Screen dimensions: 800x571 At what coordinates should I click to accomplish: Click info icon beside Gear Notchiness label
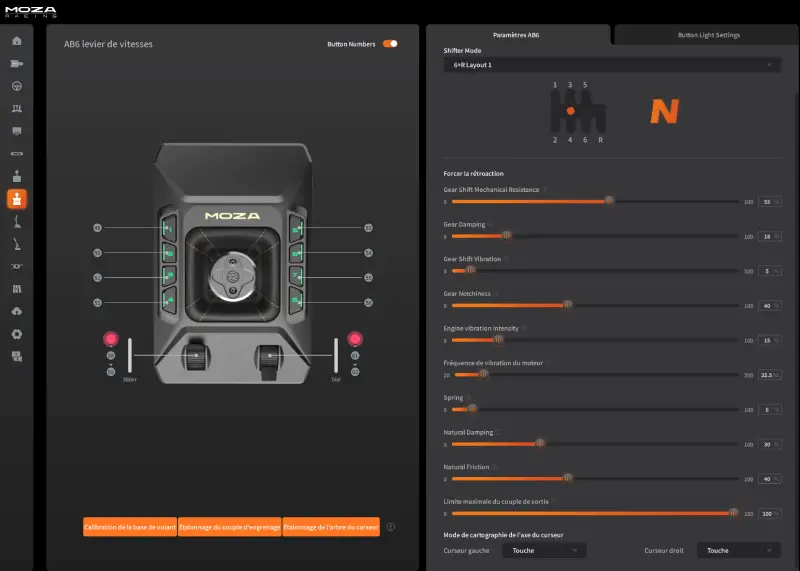tap(496, 294)
